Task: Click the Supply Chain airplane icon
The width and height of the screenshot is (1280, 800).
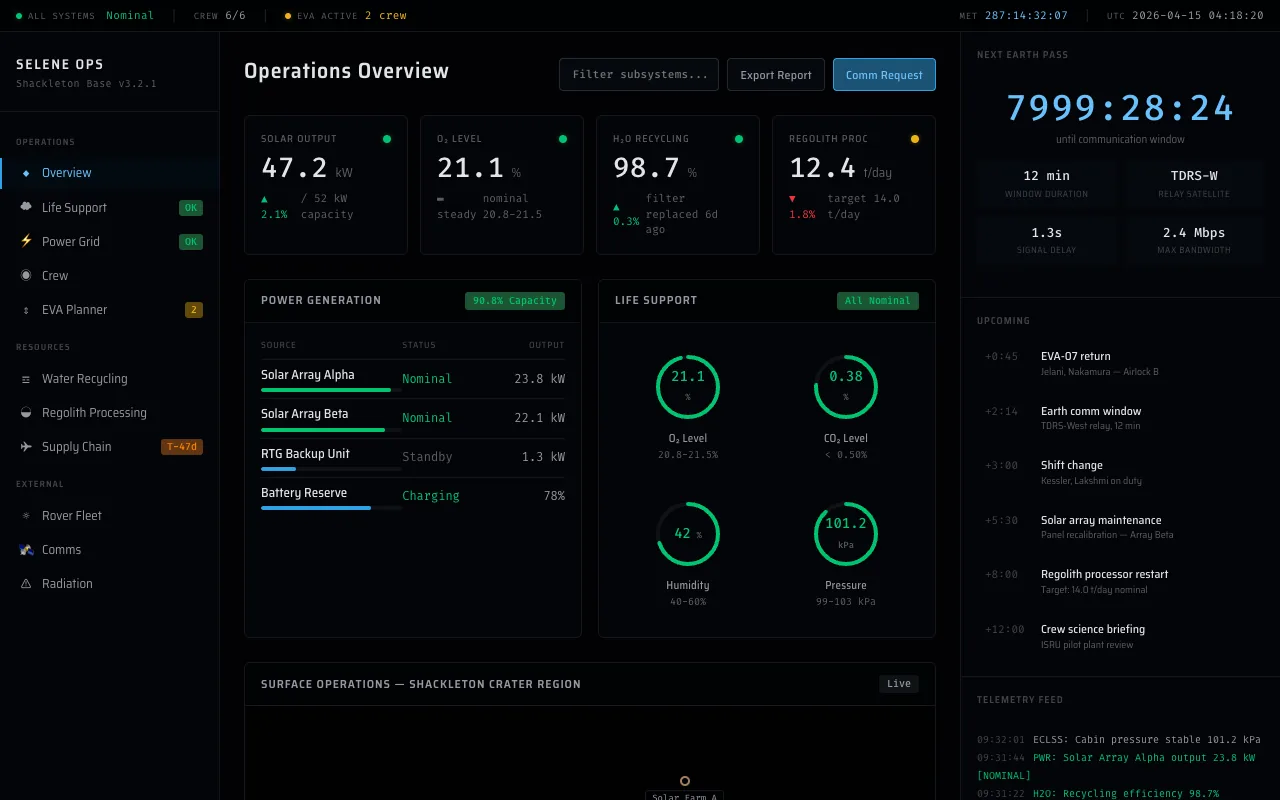Action: click(x=26, y=447)
